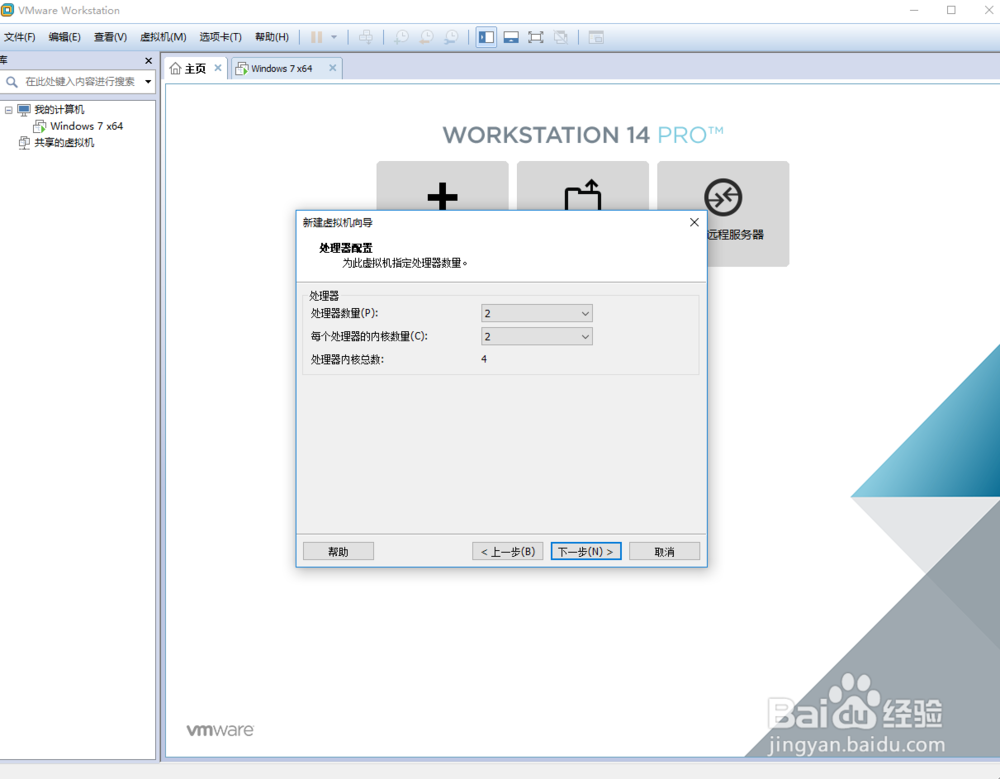The width and height of the screenshot is (1000, 779).
Task: Open the 选项卡(T) menu
Action: [x=221, y=37]
